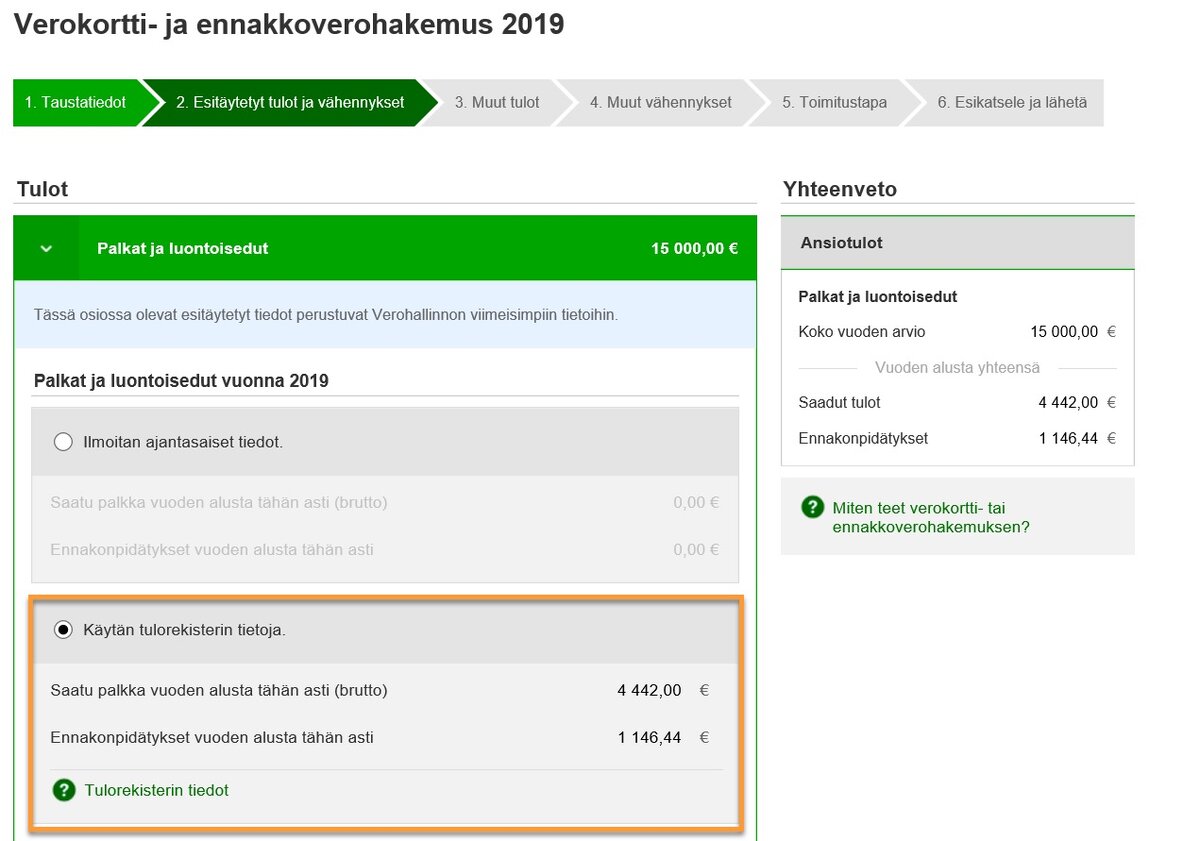The height and width of the screenshot is (841, 1200).
Task: Click the 1 146,44 withholding amount field
Action: [650, 738]
